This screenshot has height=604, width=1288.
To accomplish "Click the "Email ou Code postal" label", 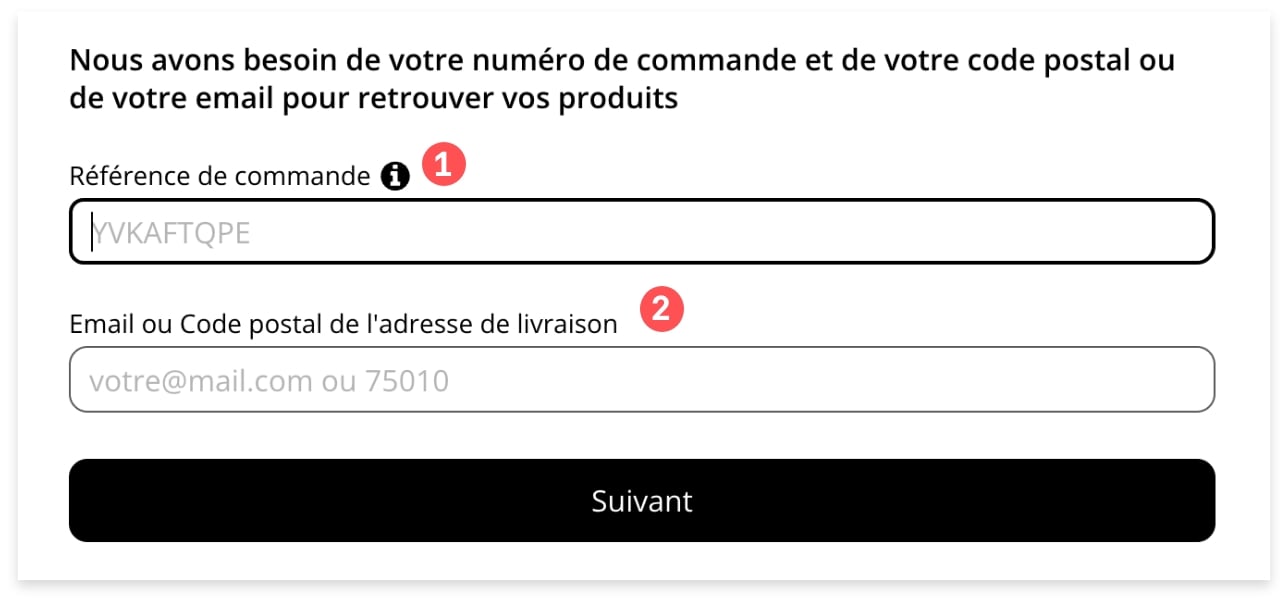I will click(x=343, y=324).
